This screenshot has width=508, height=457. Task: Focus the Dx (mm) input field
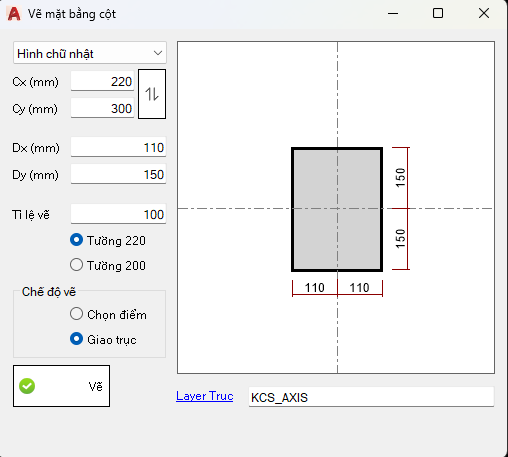[x=118, y=147]
